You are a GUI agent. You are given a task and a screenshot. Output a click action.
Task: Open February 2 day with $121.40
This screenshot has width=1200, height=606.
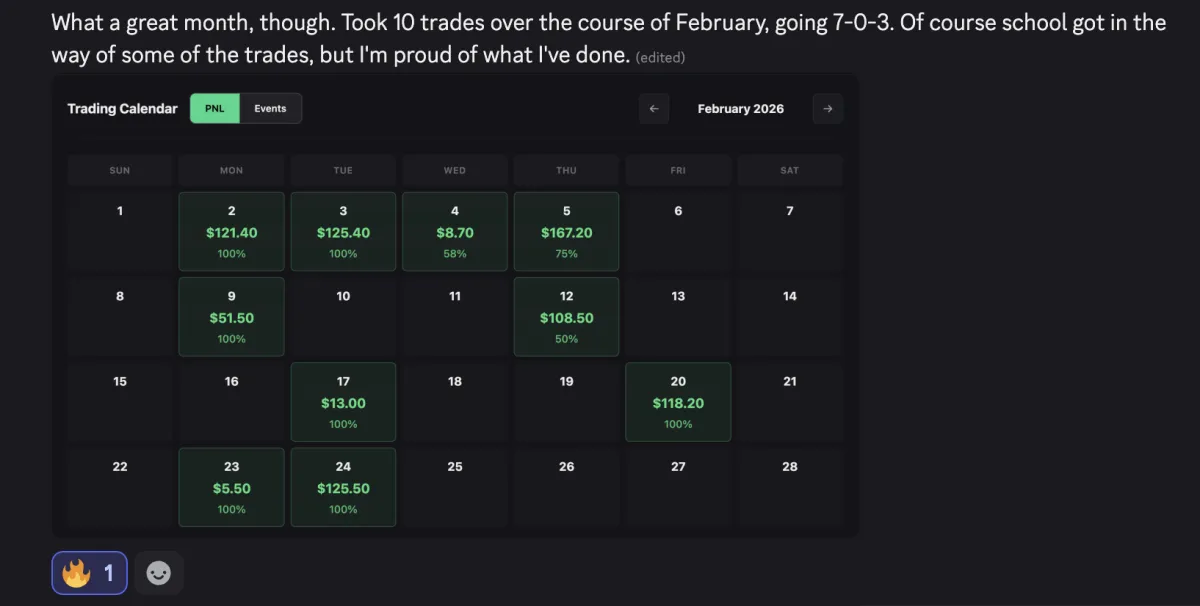[x=231, y=232]
